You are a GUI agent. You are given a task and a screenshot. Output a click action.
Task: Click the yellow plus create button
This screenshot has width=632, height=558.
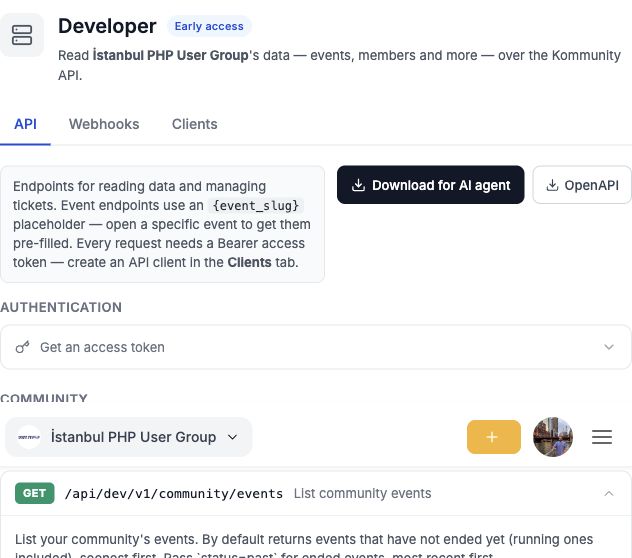point(494,437)
